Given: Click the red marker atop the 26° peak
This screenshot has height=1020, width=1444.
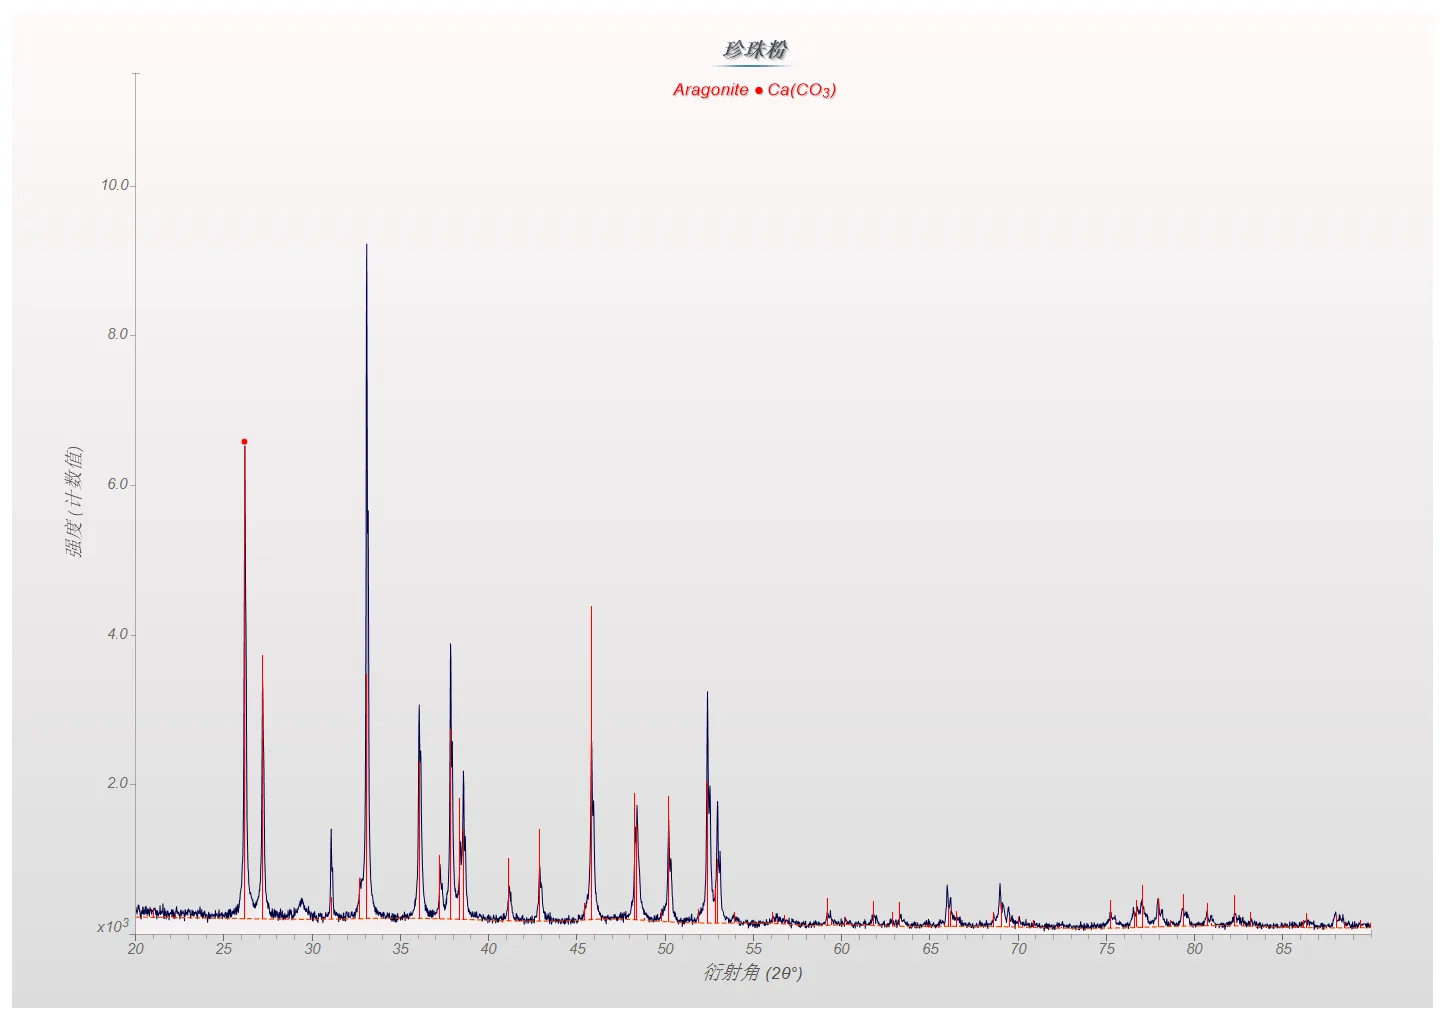Looking at the screenshot, I should [244, 441].
